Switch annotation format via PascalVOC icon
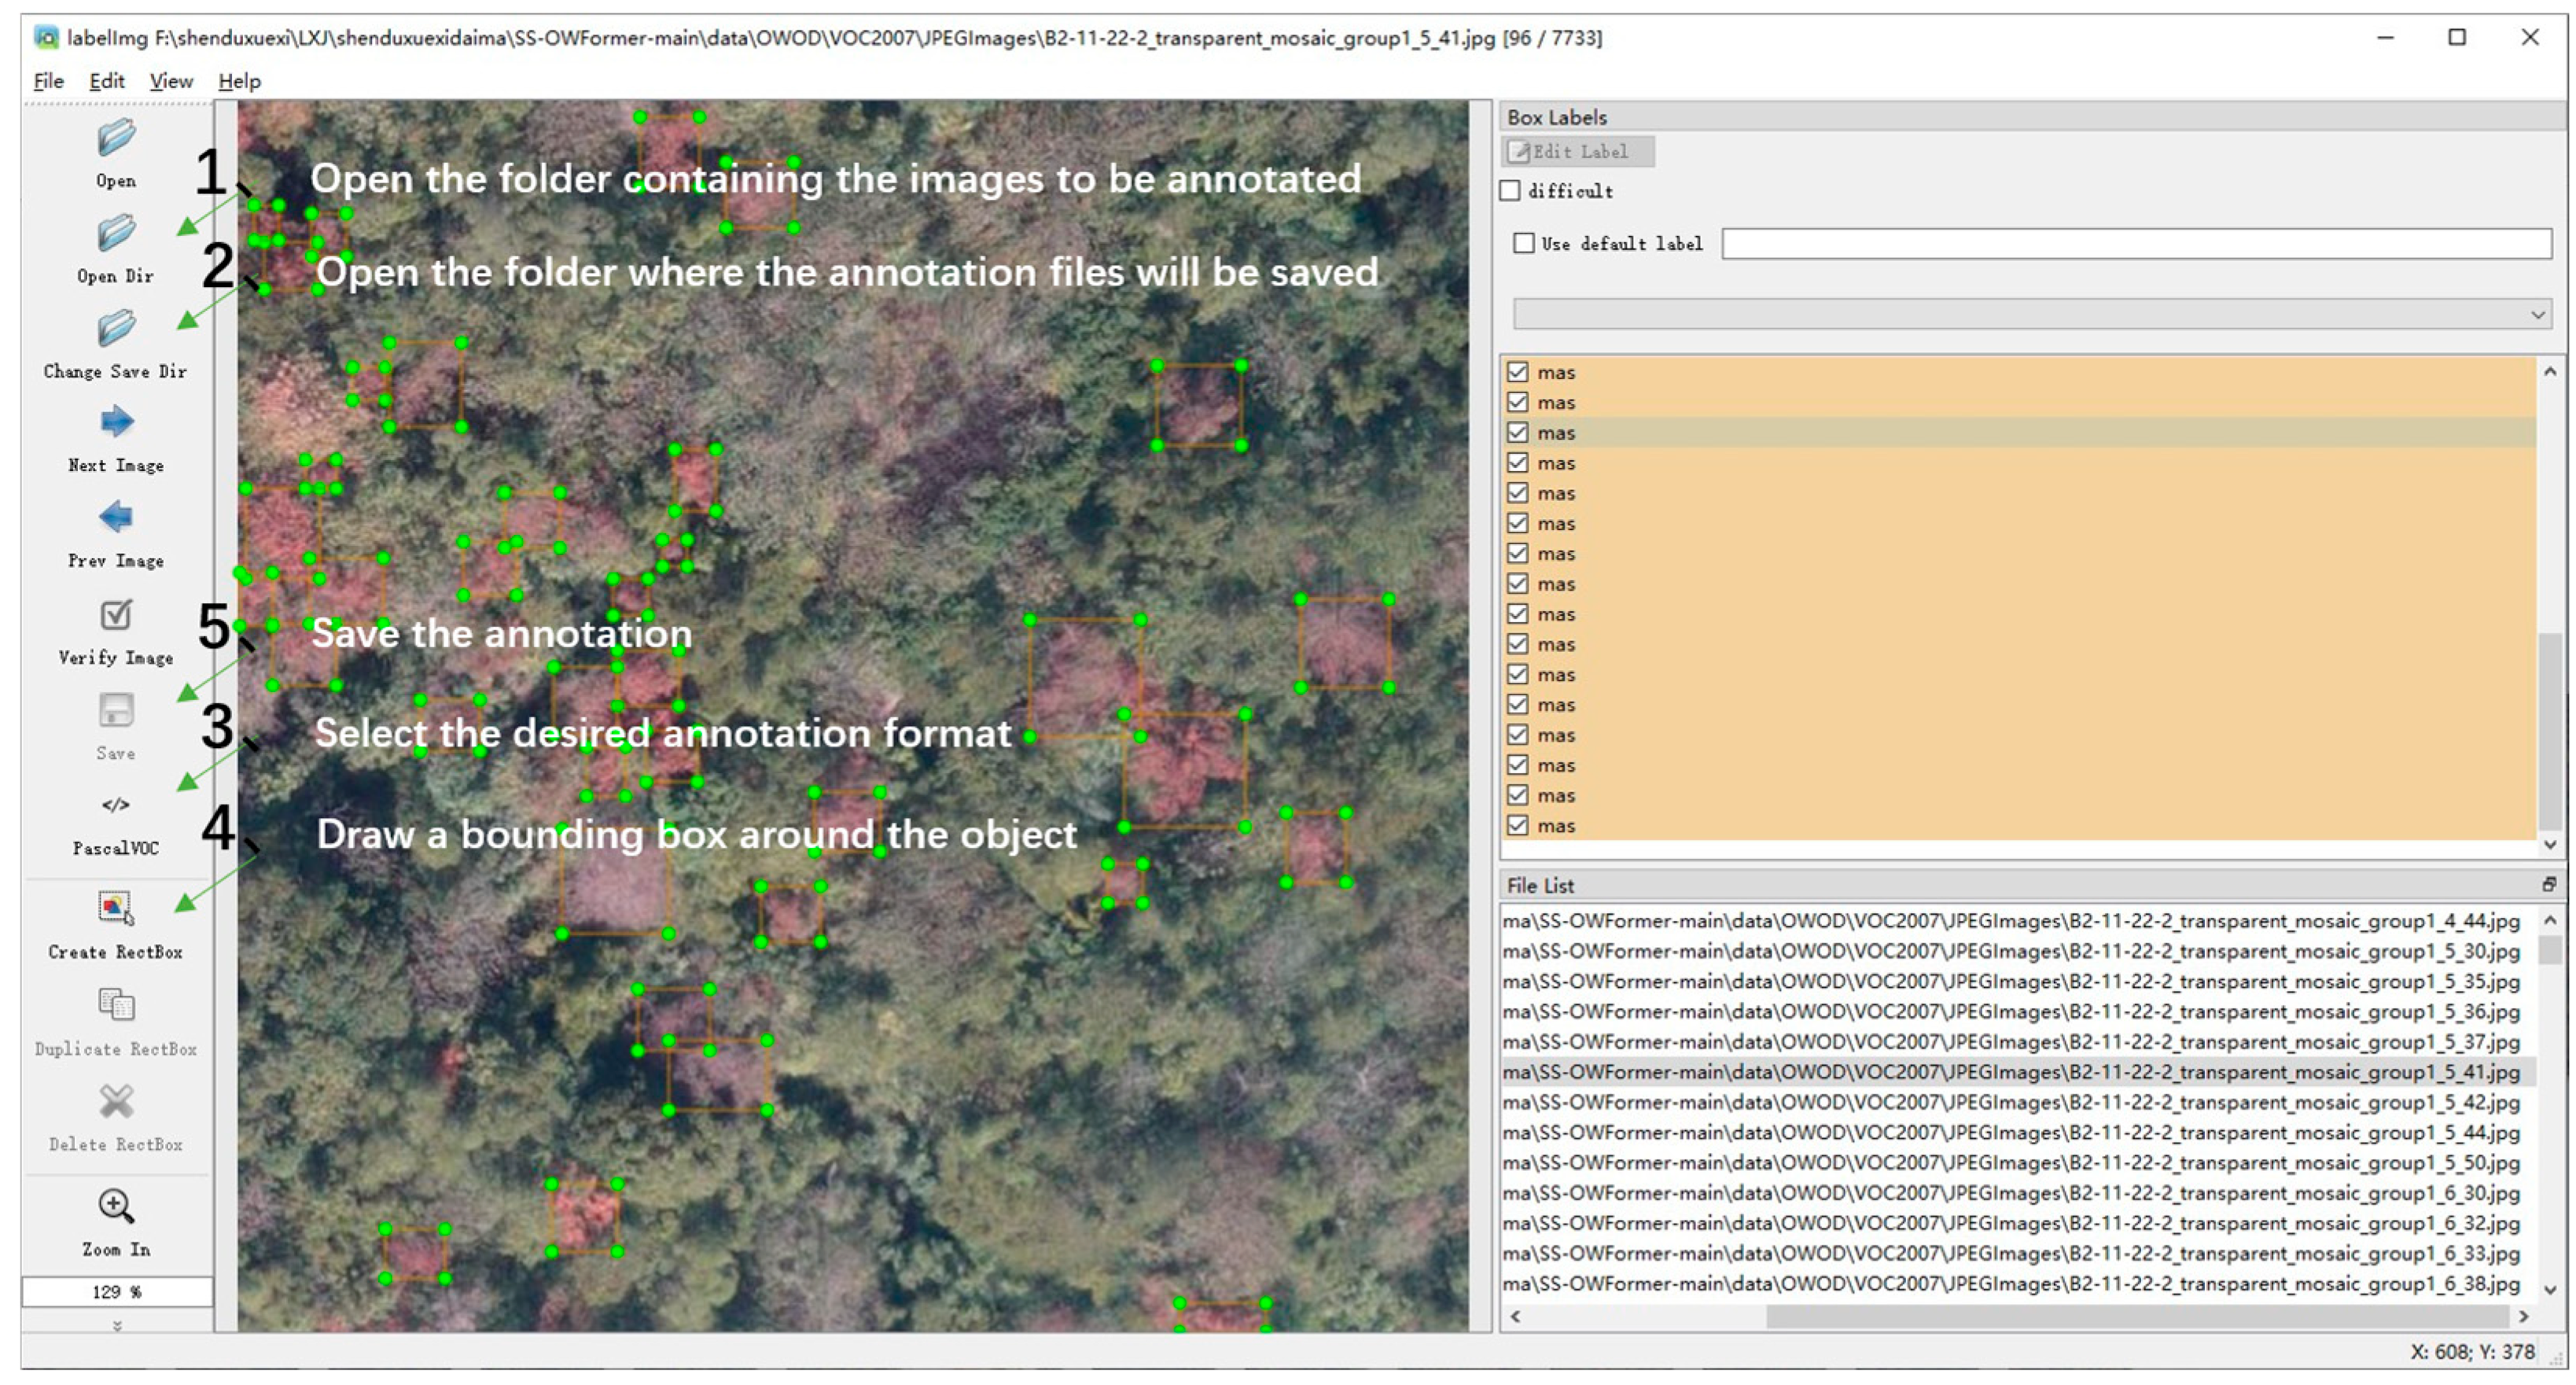This screenshot has height=1385, width=2576. point(116,805)
